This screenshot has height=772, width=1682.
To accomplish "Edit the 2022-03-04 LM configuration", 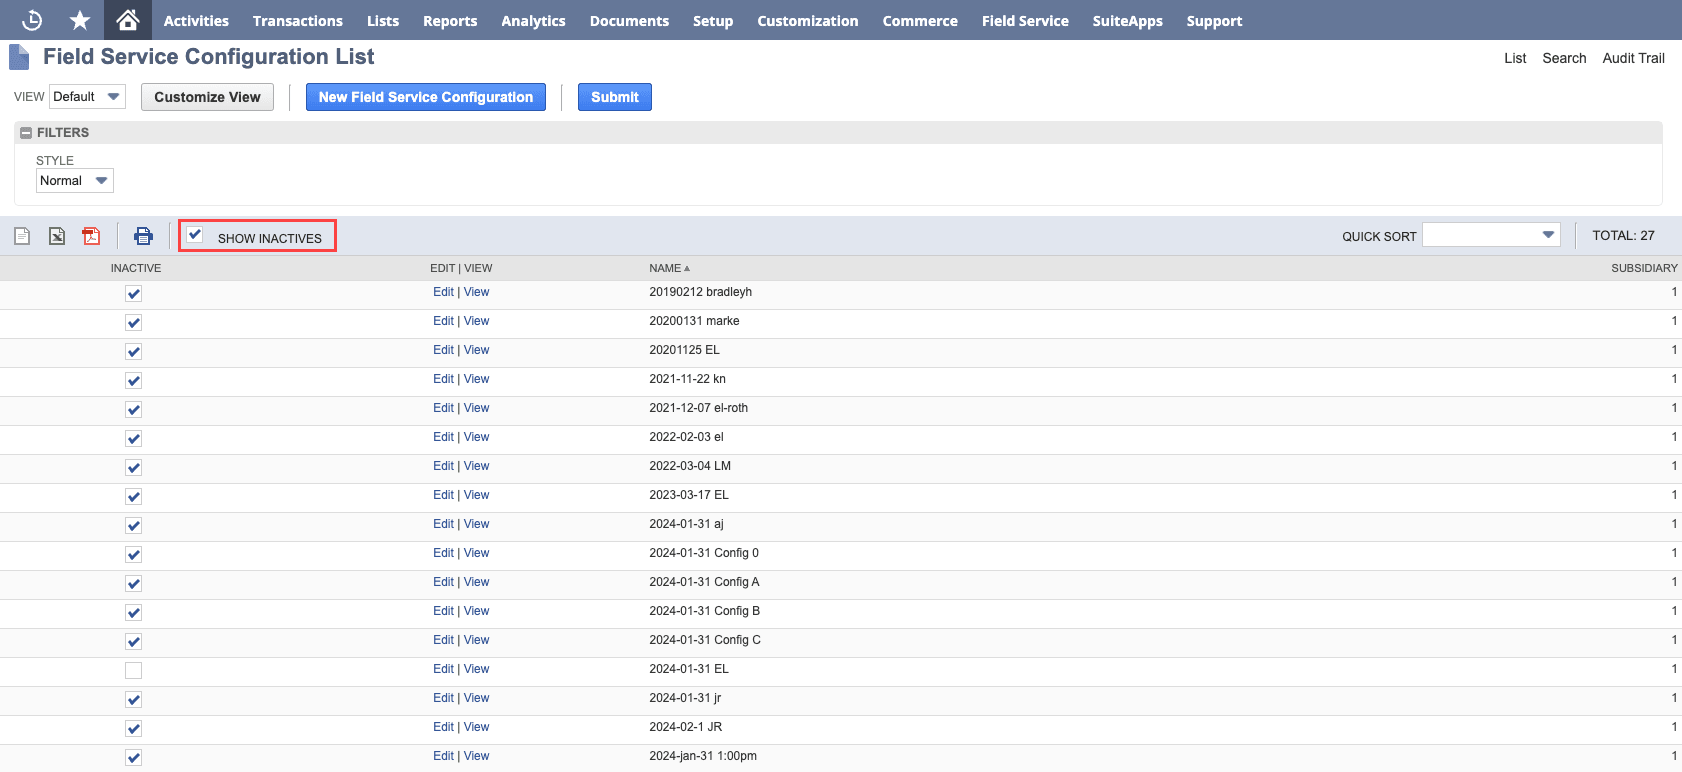I will pos(443,466).
